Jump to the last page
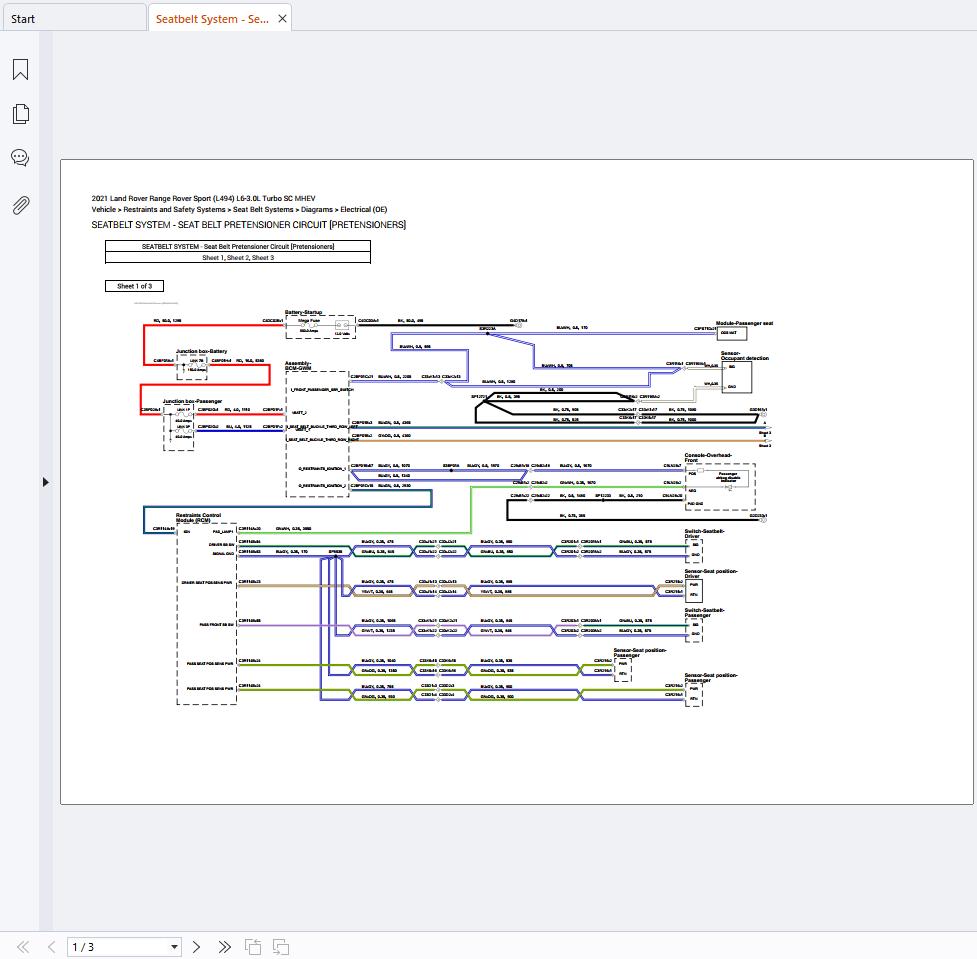Screen dimensions: 977x959 pyautogui.click(x=224, y=946)
